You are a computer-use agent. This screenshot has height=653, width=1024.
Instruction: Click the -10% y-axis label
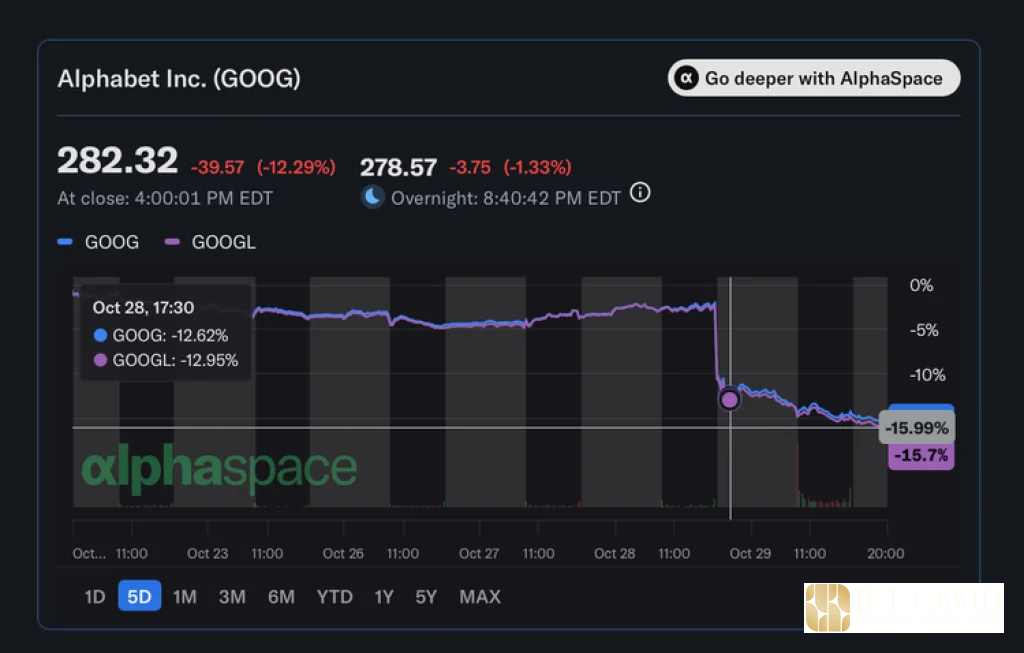(927, 375)
